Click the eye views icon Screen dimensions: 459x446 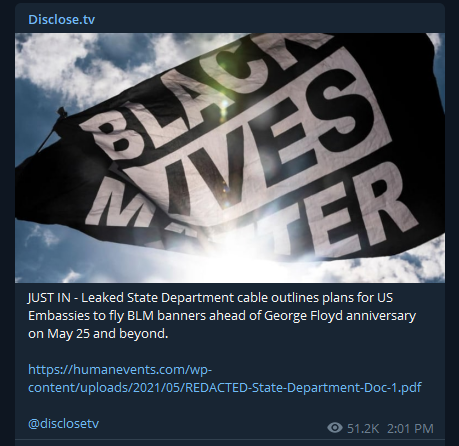coord(335,428)
